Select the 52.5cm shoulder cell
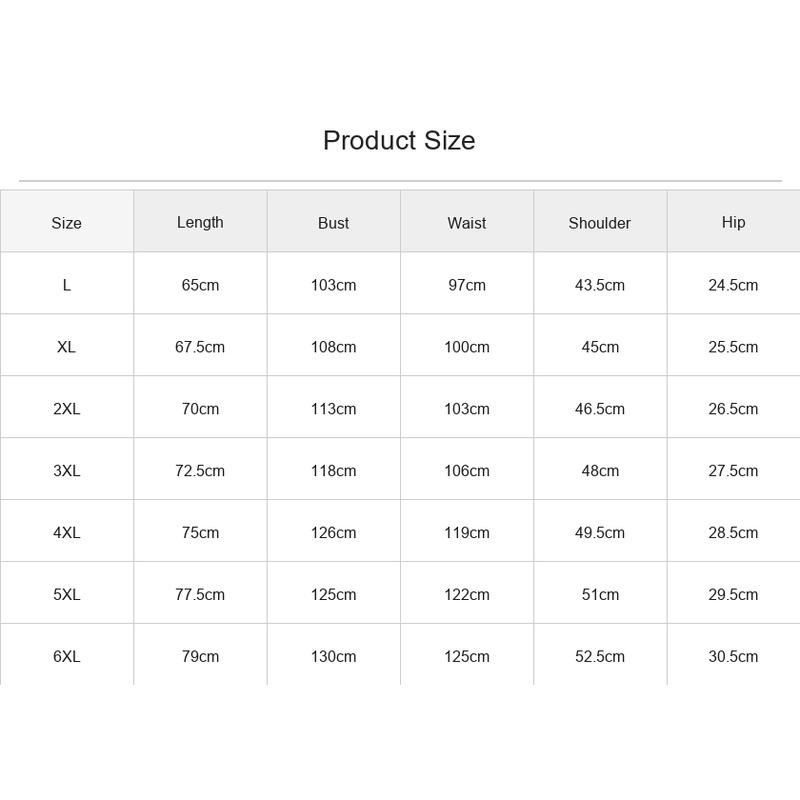The image size is (800, 800). [x=599, y=656]
